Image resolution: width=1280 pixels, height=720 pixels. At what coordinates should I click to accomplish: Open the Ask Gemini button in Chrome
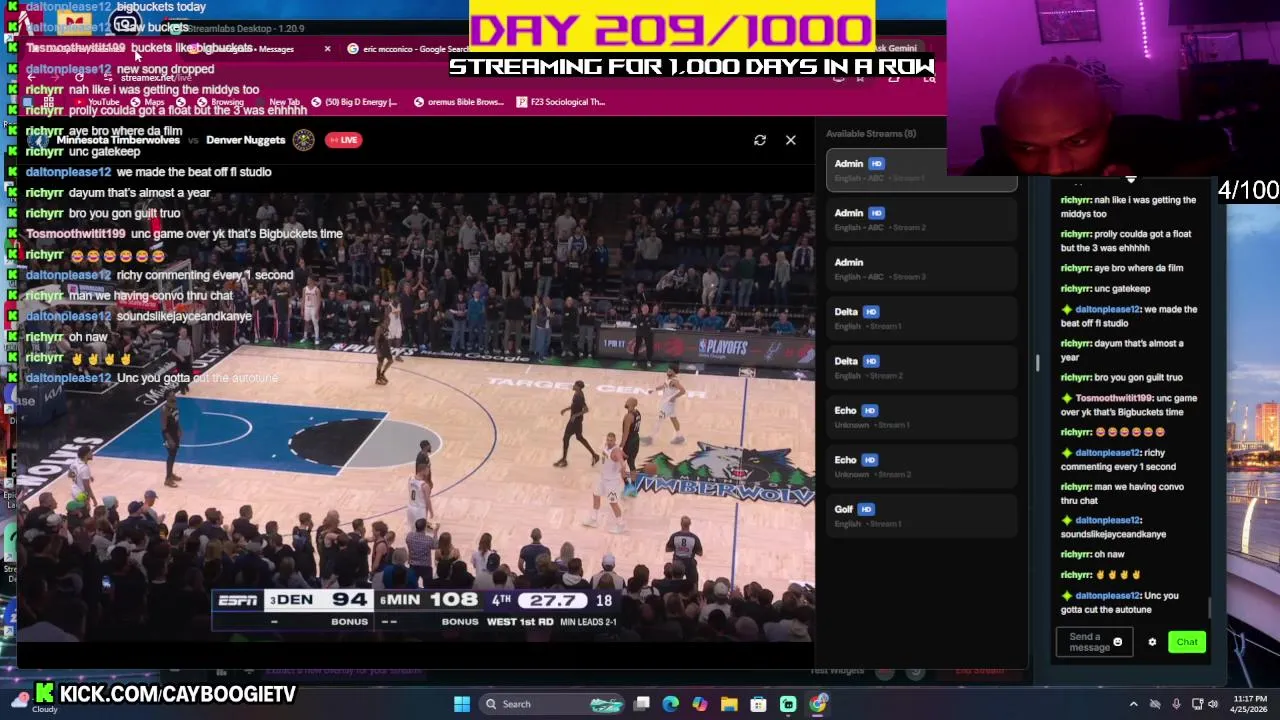click(895, 48)
